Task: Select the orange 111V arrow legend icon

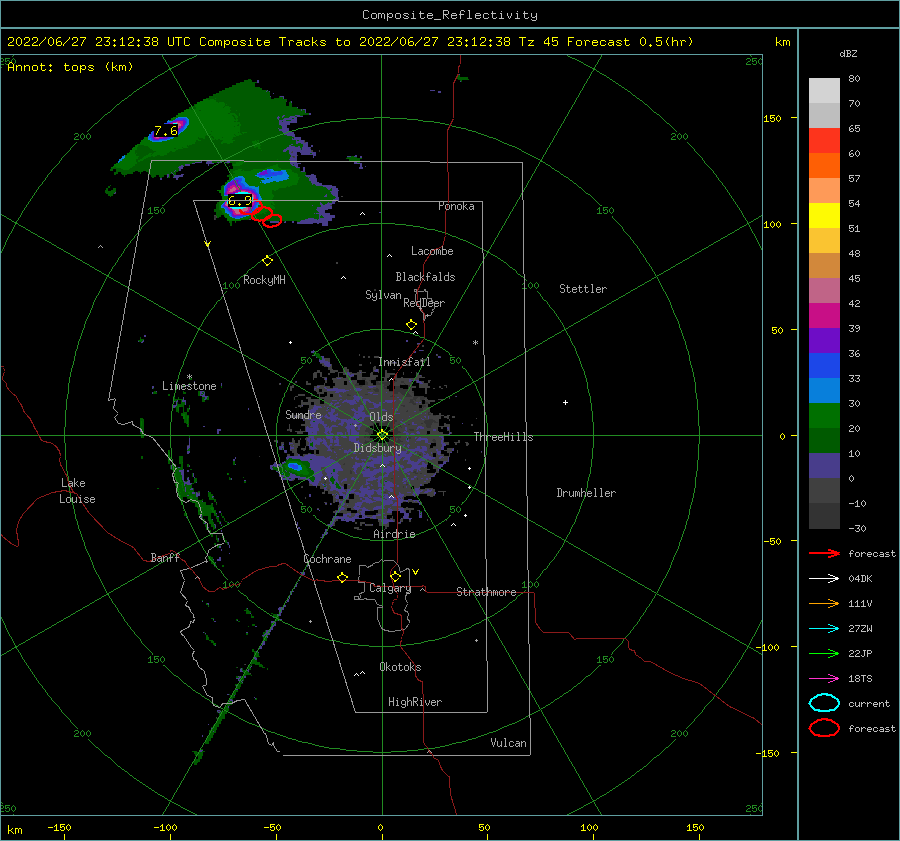Action: click(824, 603)
